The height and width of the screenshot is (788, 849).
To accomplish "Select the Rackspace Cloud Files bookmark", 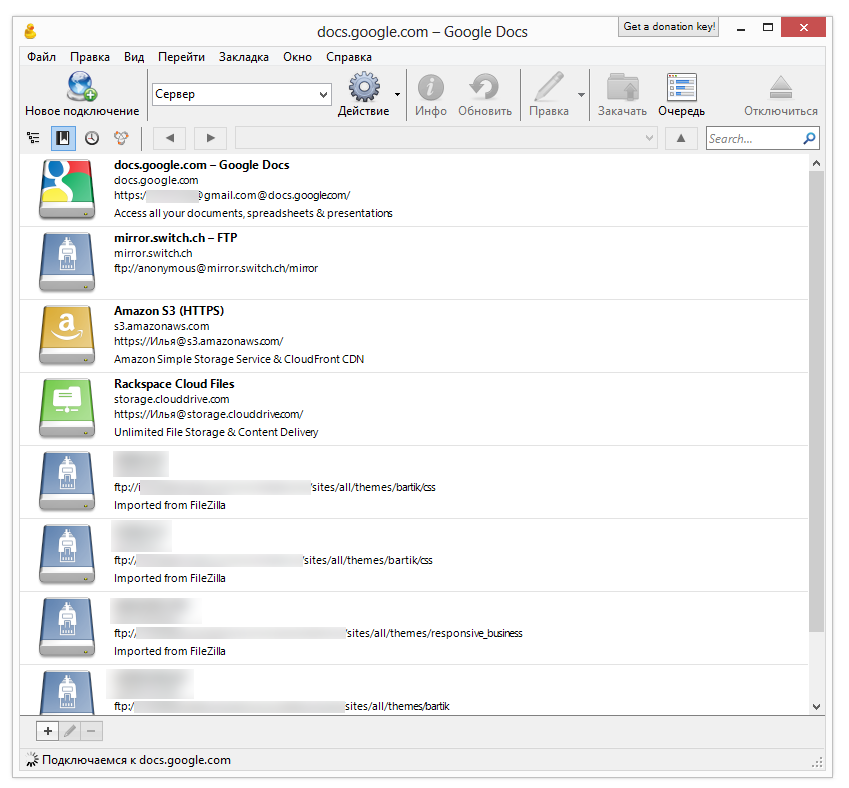I will pyautogui.click(x=414, y=409).
